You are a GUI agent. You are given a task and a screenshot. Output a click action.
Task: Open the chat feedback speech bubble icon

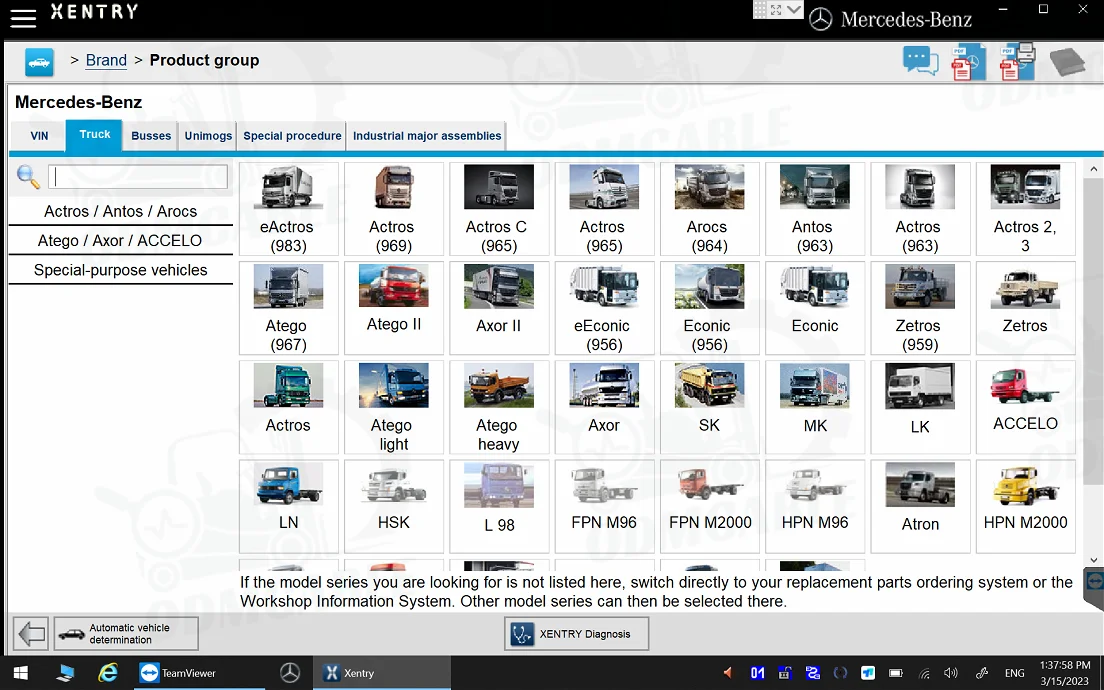tap(921, 61)
